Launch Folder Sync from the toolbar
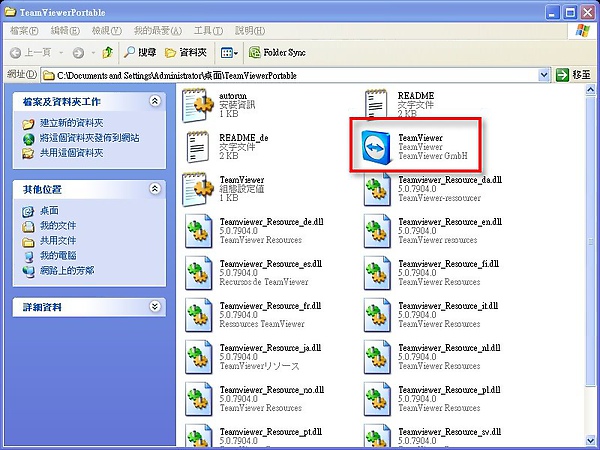 [277, 52]
